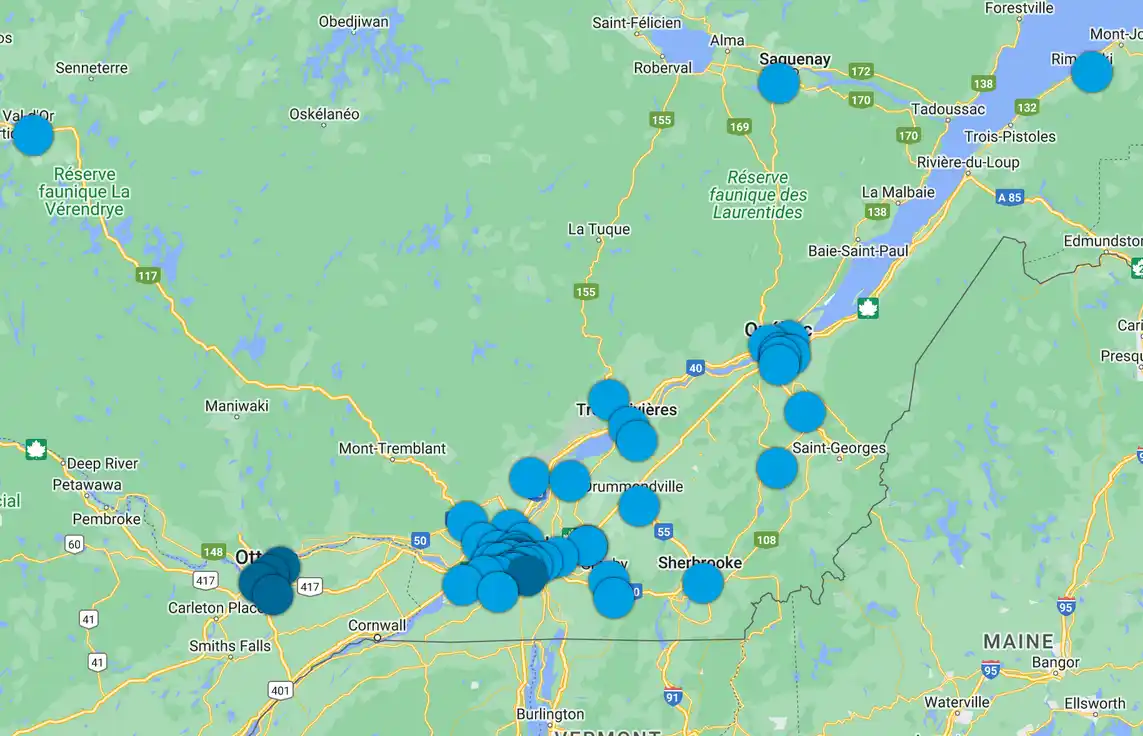Click the Trans-Canada maple leaf icon near Québec

pyautogui.click(x=868, y=308)
